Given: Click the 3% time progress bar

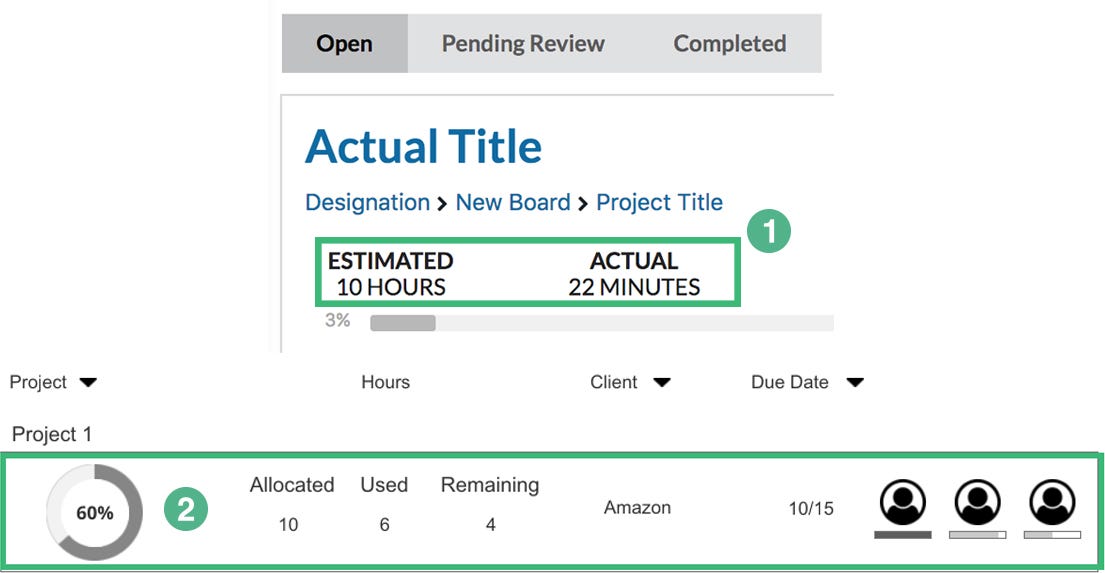Looking at the screenshot, I should click(600, 323).
